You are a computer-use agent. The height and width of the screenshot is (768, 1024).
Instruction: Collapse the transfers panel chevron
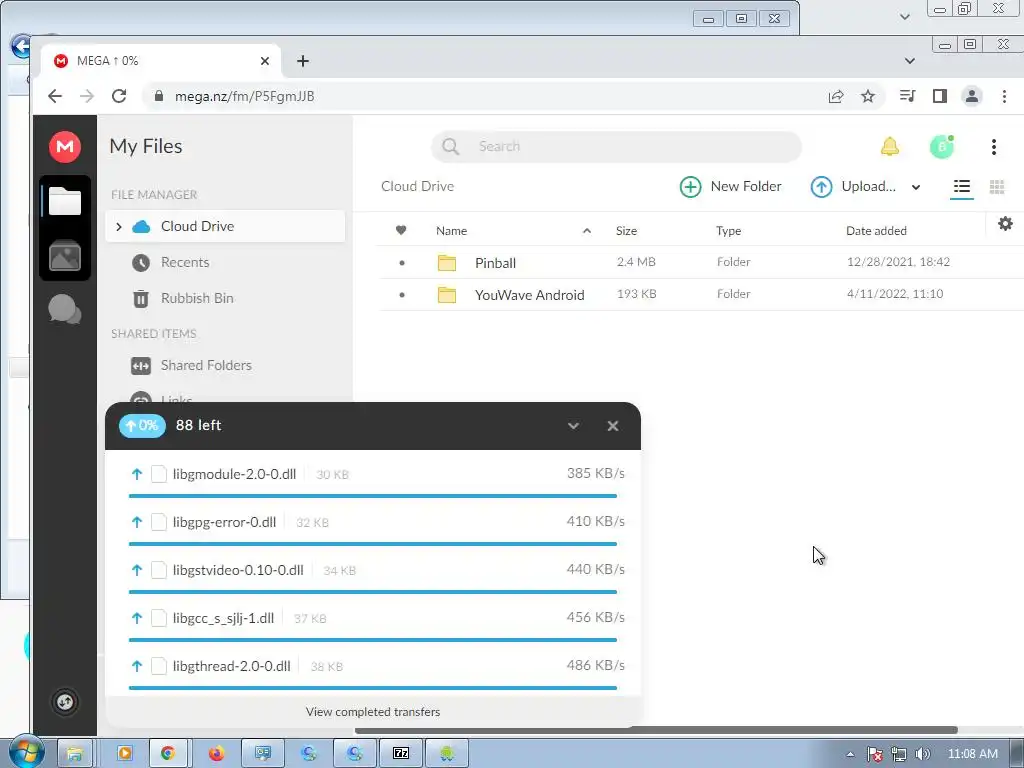pyautogui.click(x=573, y=426)
